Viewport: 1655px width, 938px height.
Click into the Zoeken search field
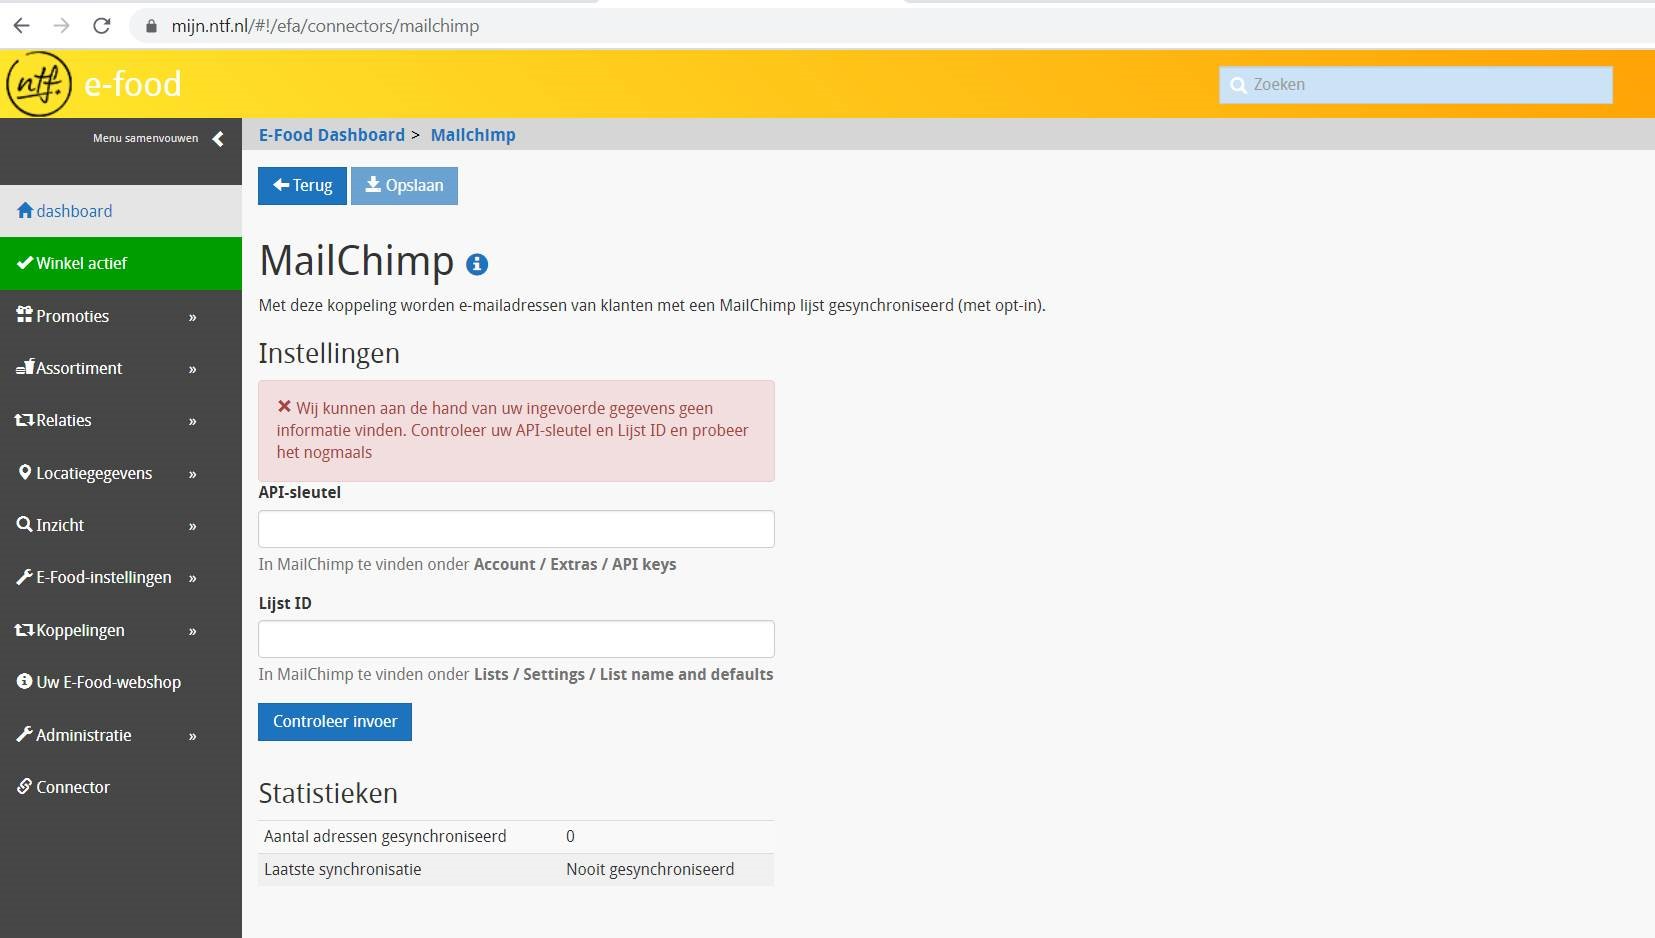tap(1416, 85)
